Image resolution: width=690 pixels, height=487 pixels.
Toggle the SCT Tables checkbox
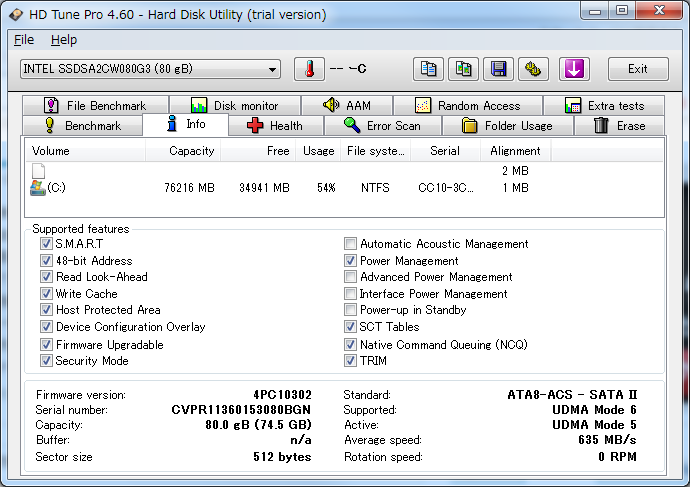350,327
